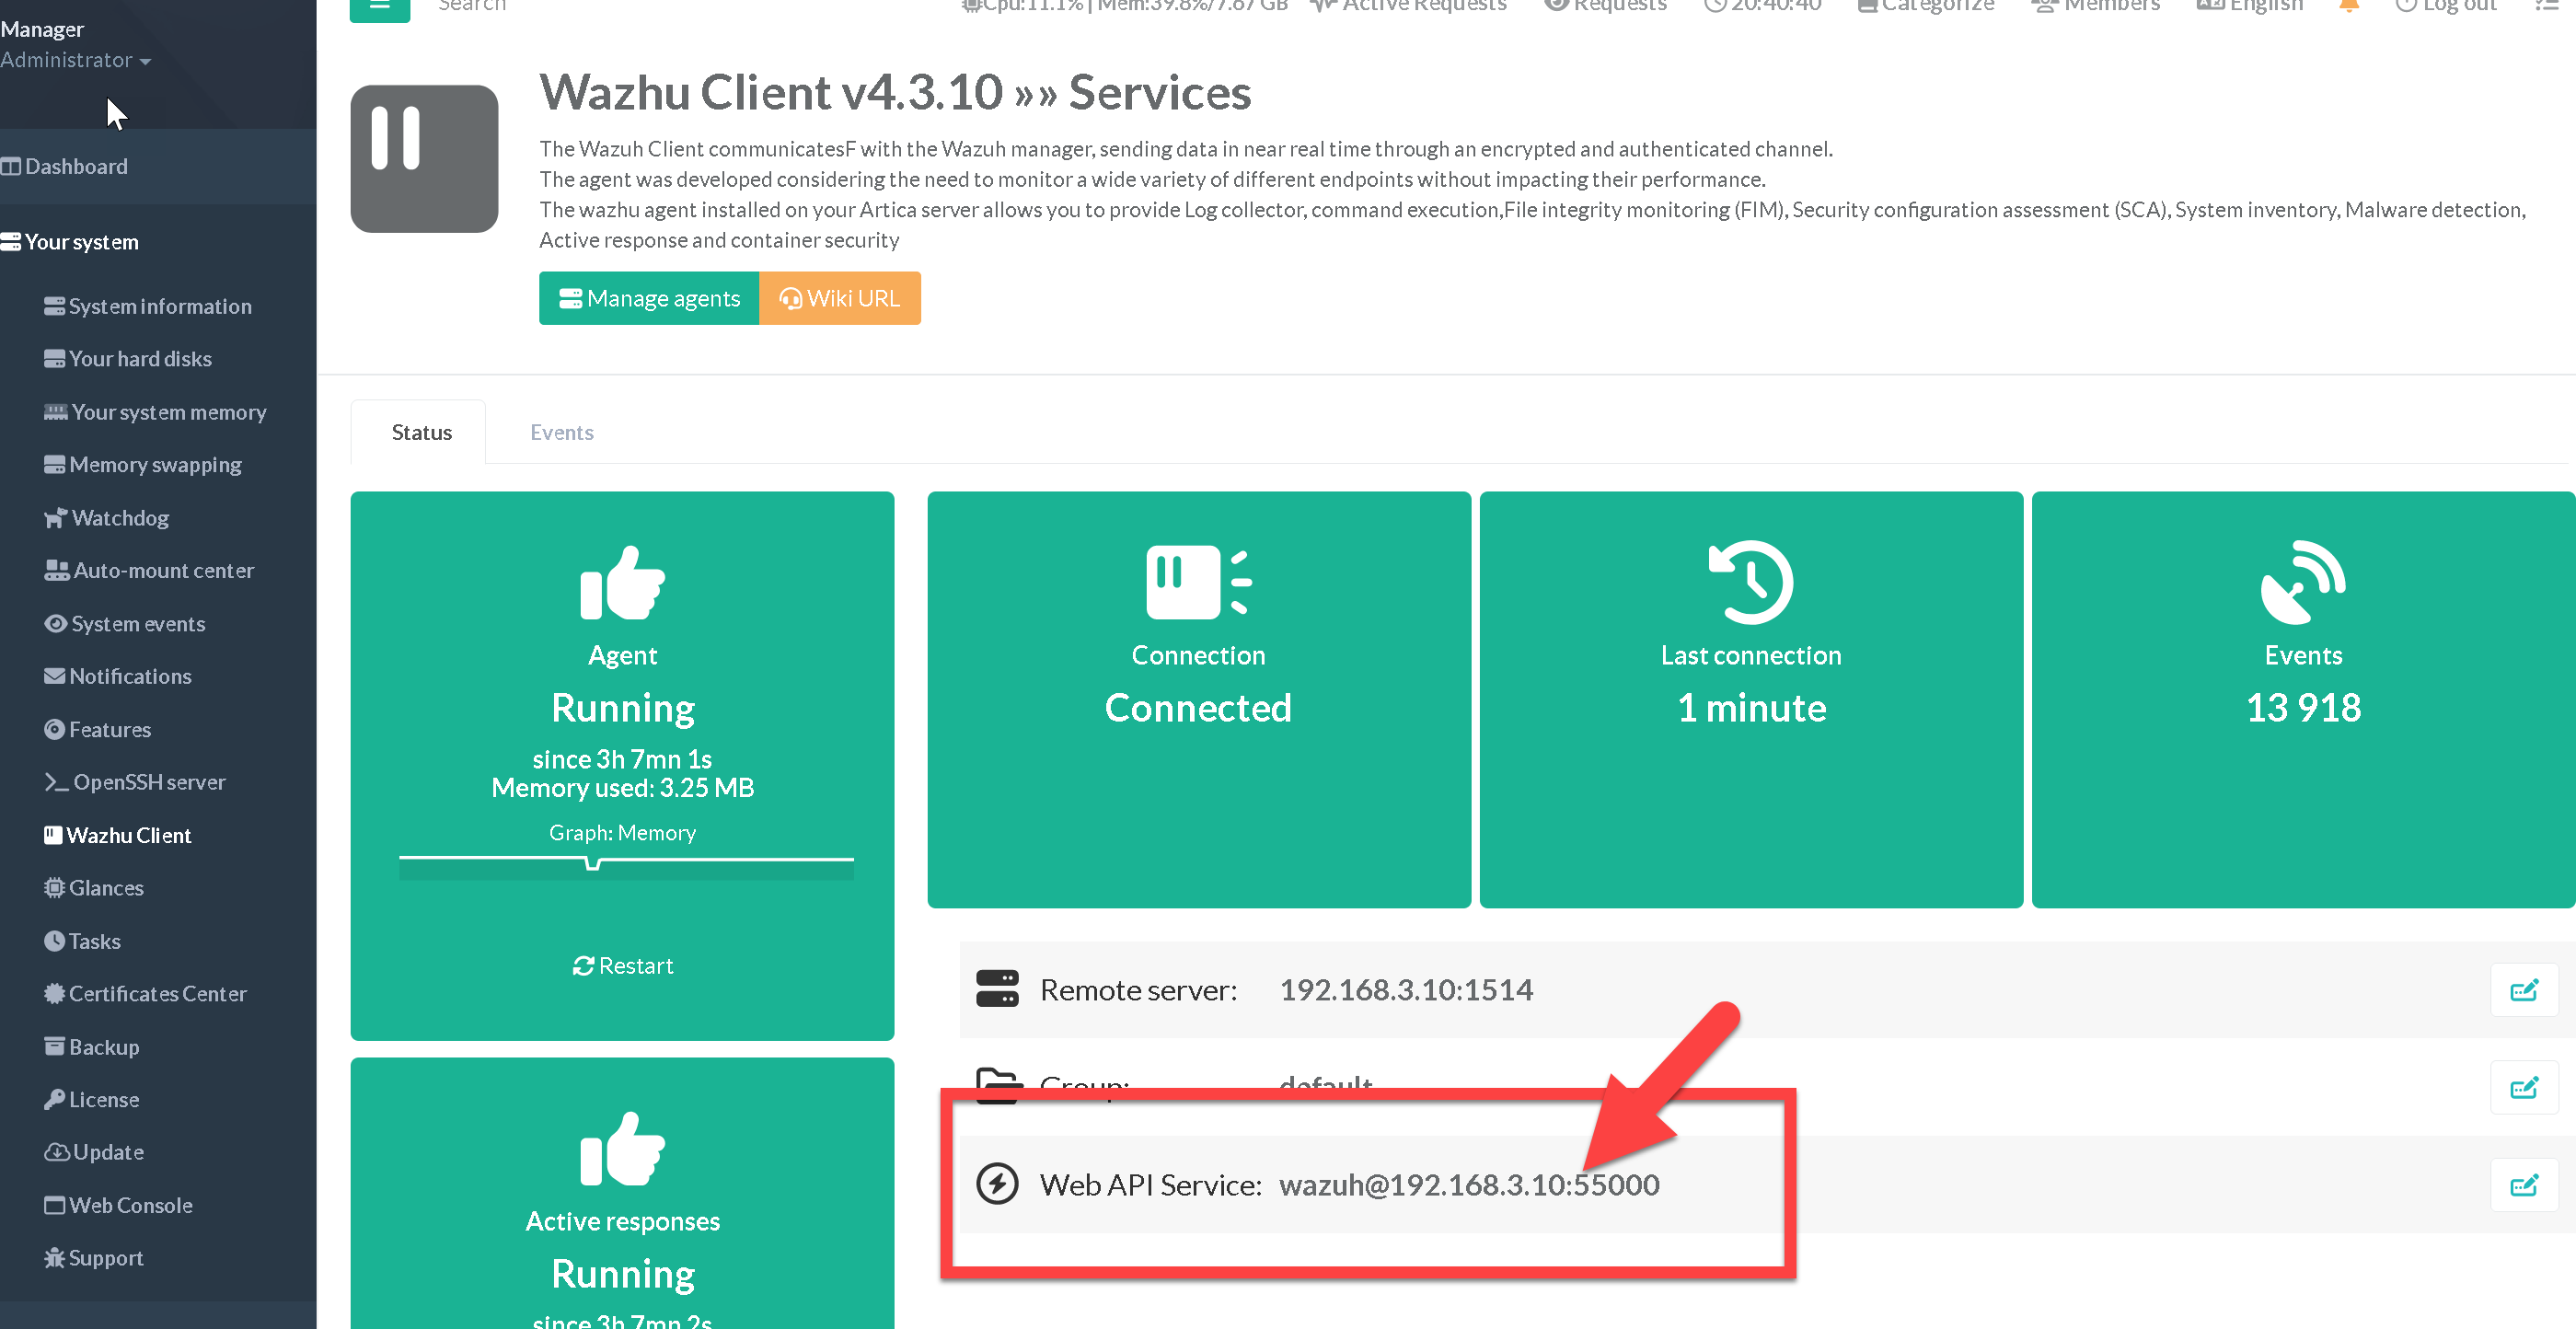Expand the Administrator dropdown
The height and width of the screenshot is (1329, 2576).
click(x=76, y=60)
